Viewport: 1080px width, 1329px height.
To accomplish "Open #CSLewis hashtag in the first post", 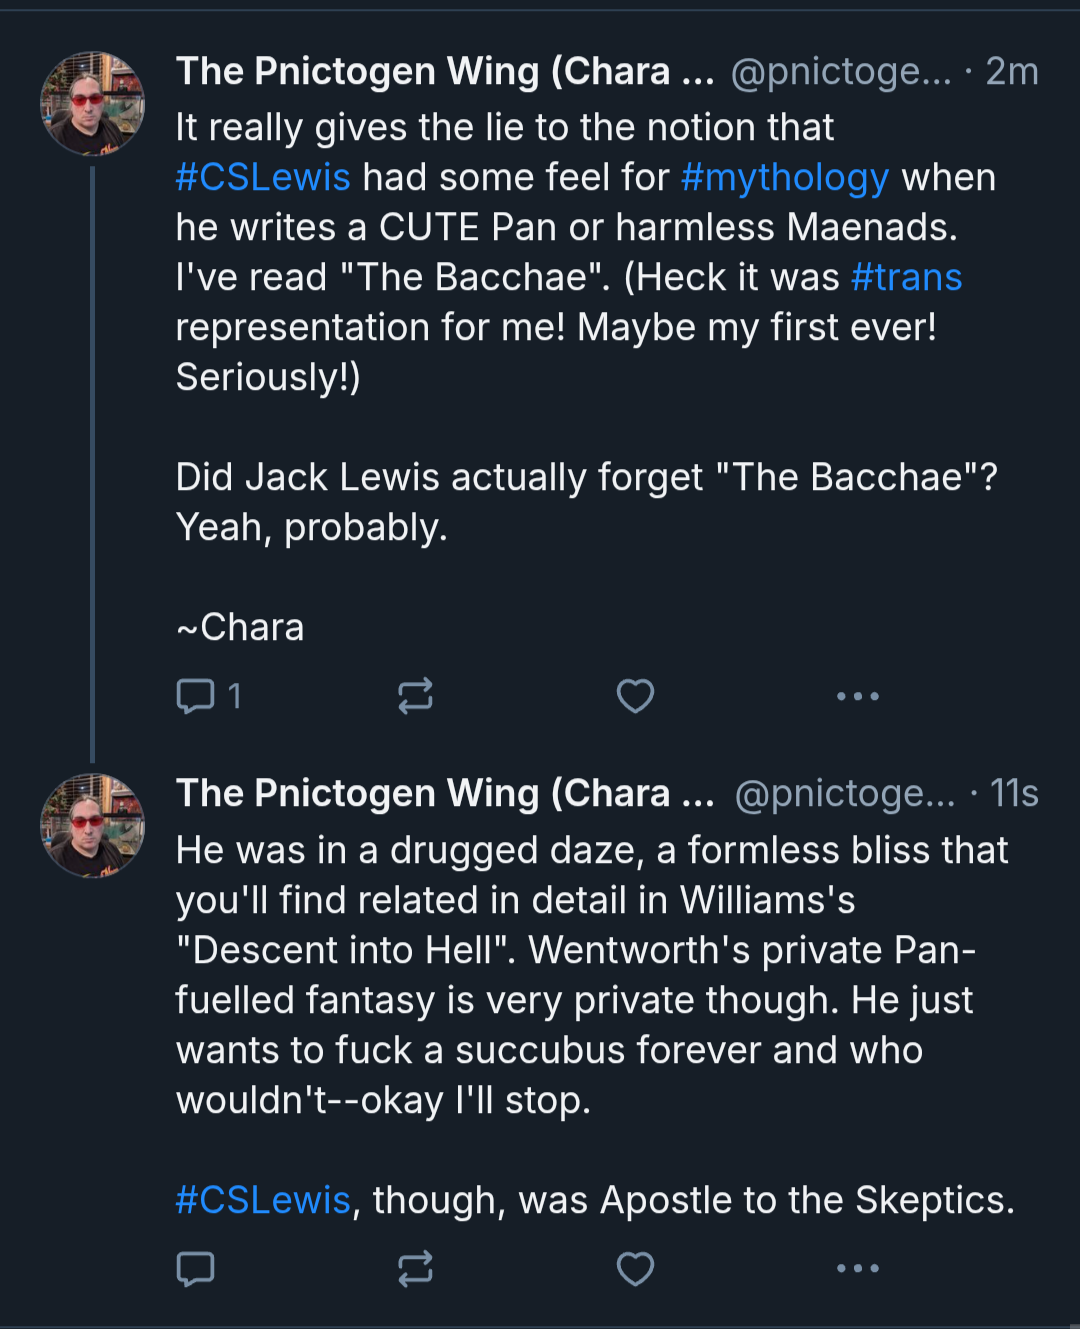I will coord(263,178).
